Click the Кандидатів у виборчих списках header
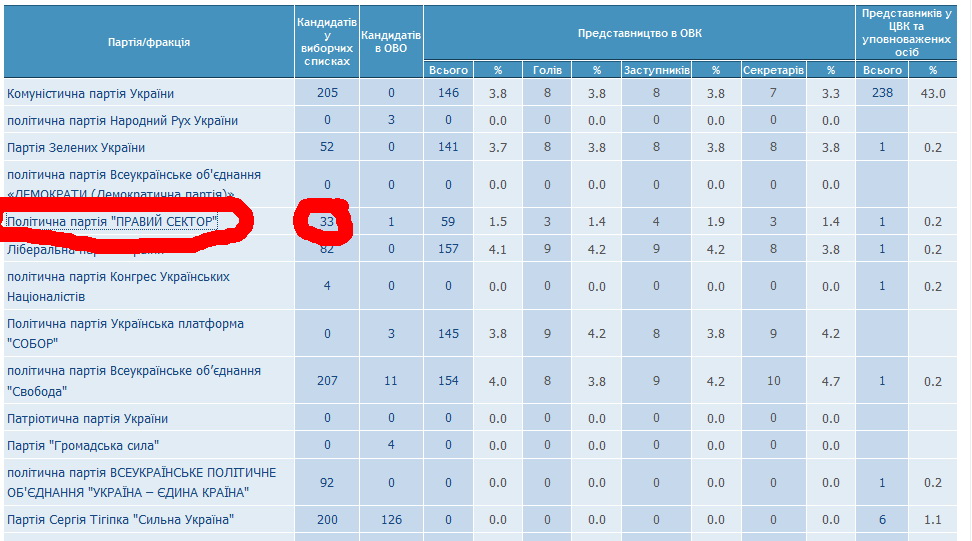Screen dimensions: 972x541 tap(327, 42)
